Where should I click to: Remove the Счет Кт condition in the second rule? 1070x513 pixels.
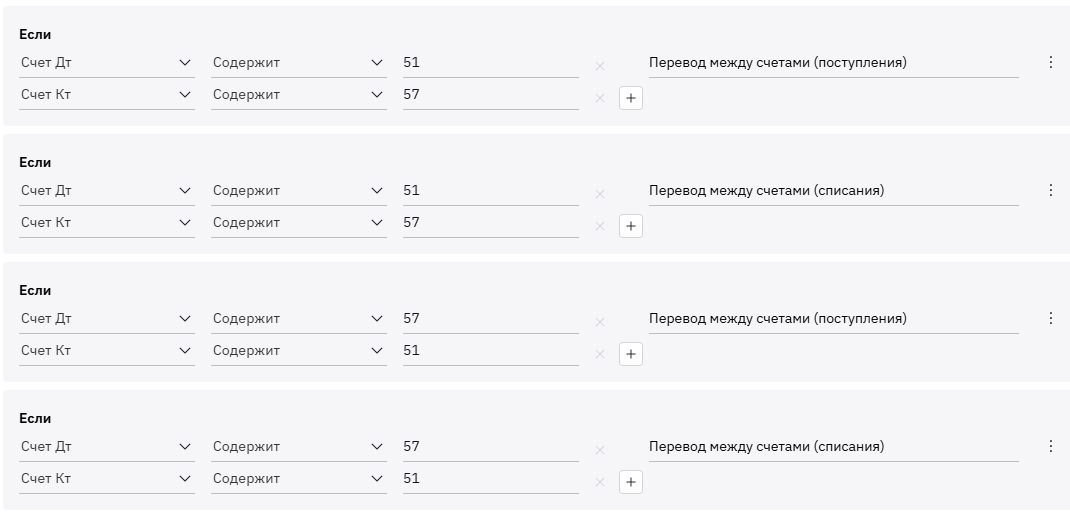[x=600, y=226]
